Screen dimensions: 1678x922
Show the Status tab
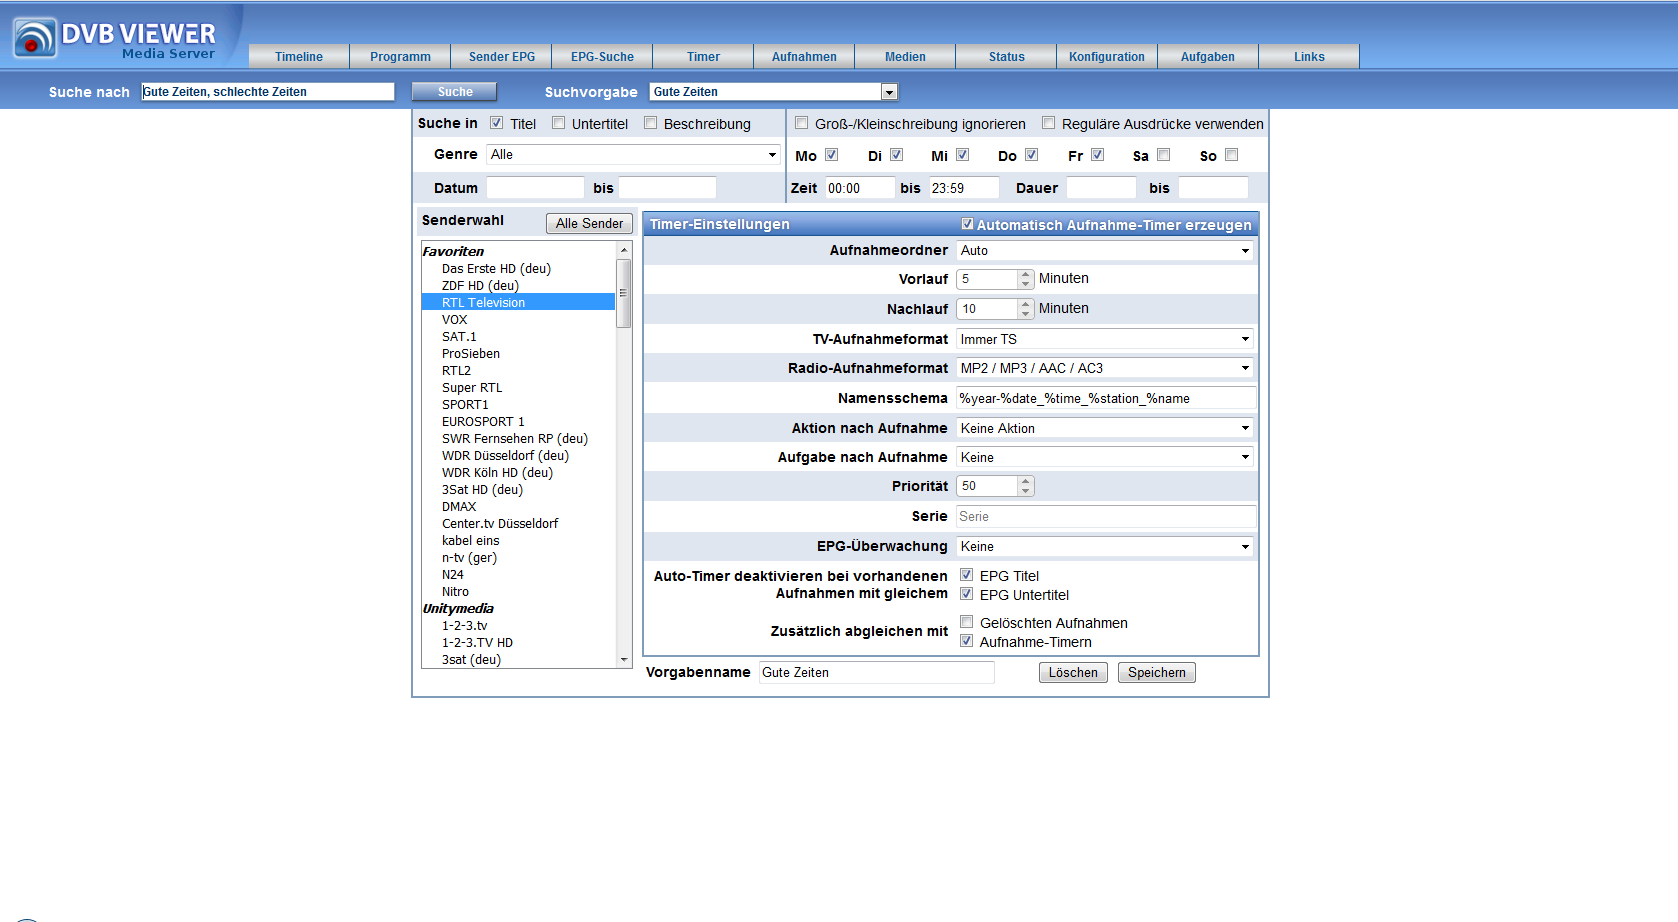(1006, 57)
